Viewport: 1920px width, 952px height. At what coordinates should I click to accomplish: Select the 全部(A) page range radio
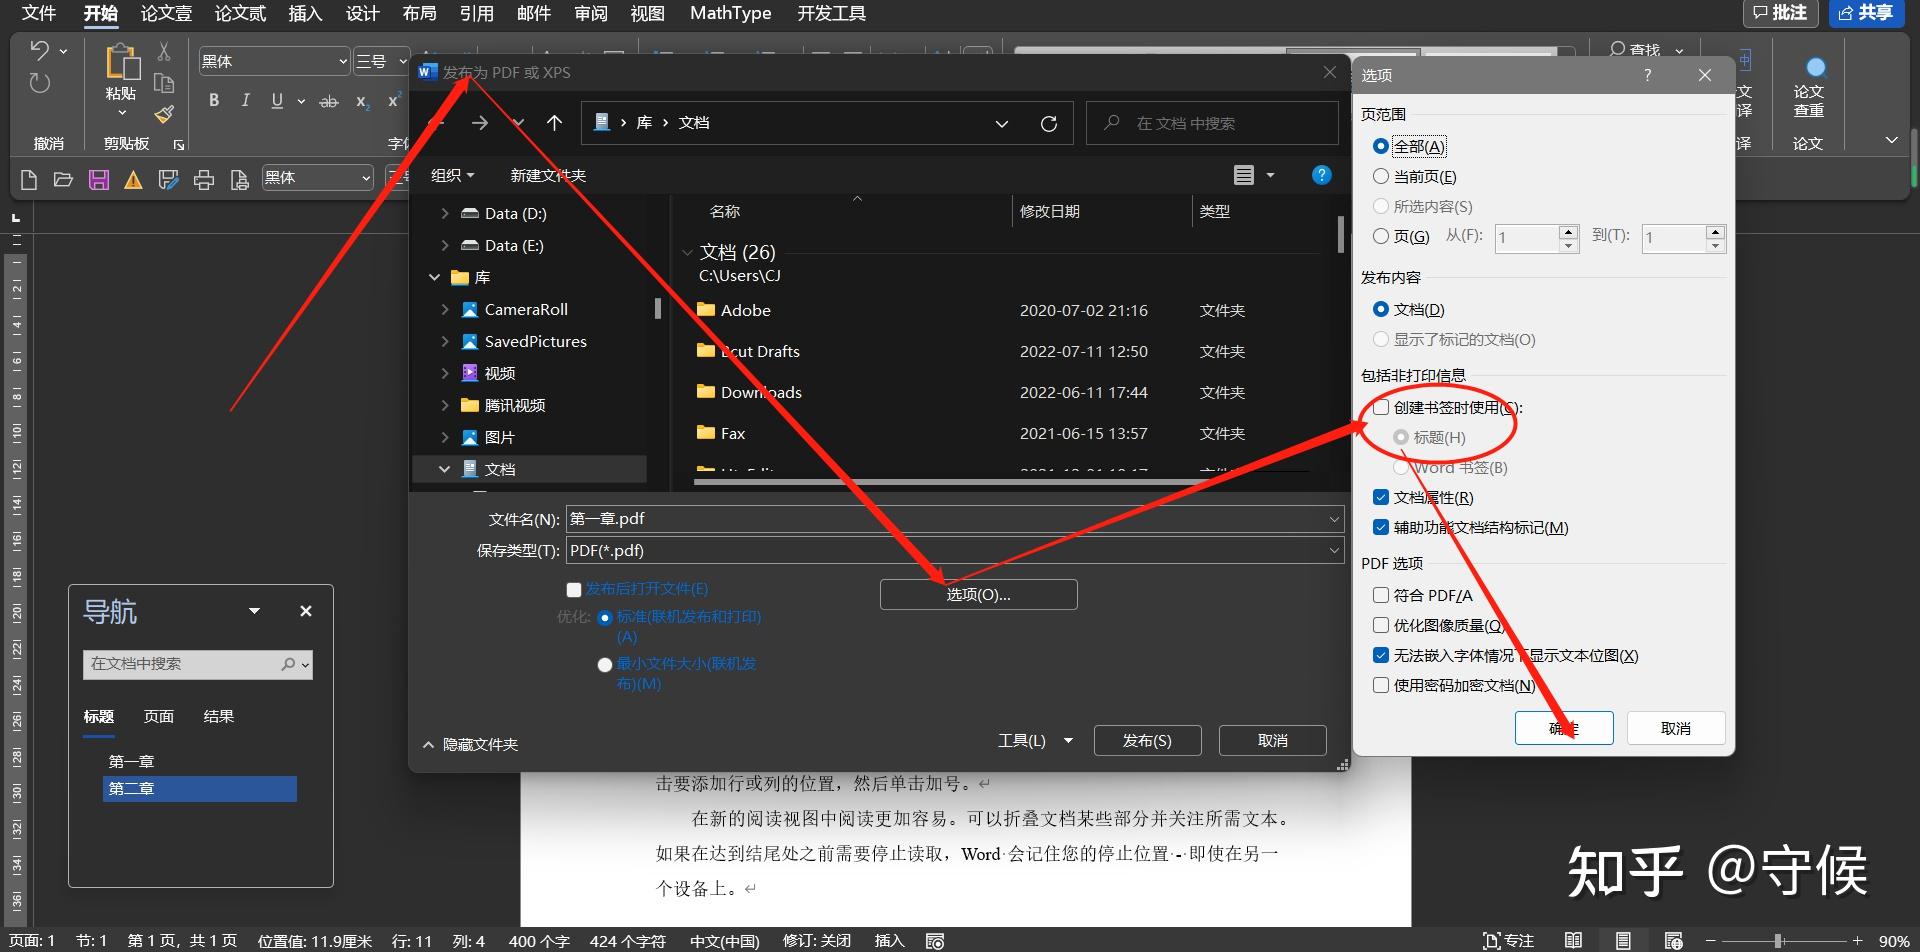click(x=1381, y=147)
